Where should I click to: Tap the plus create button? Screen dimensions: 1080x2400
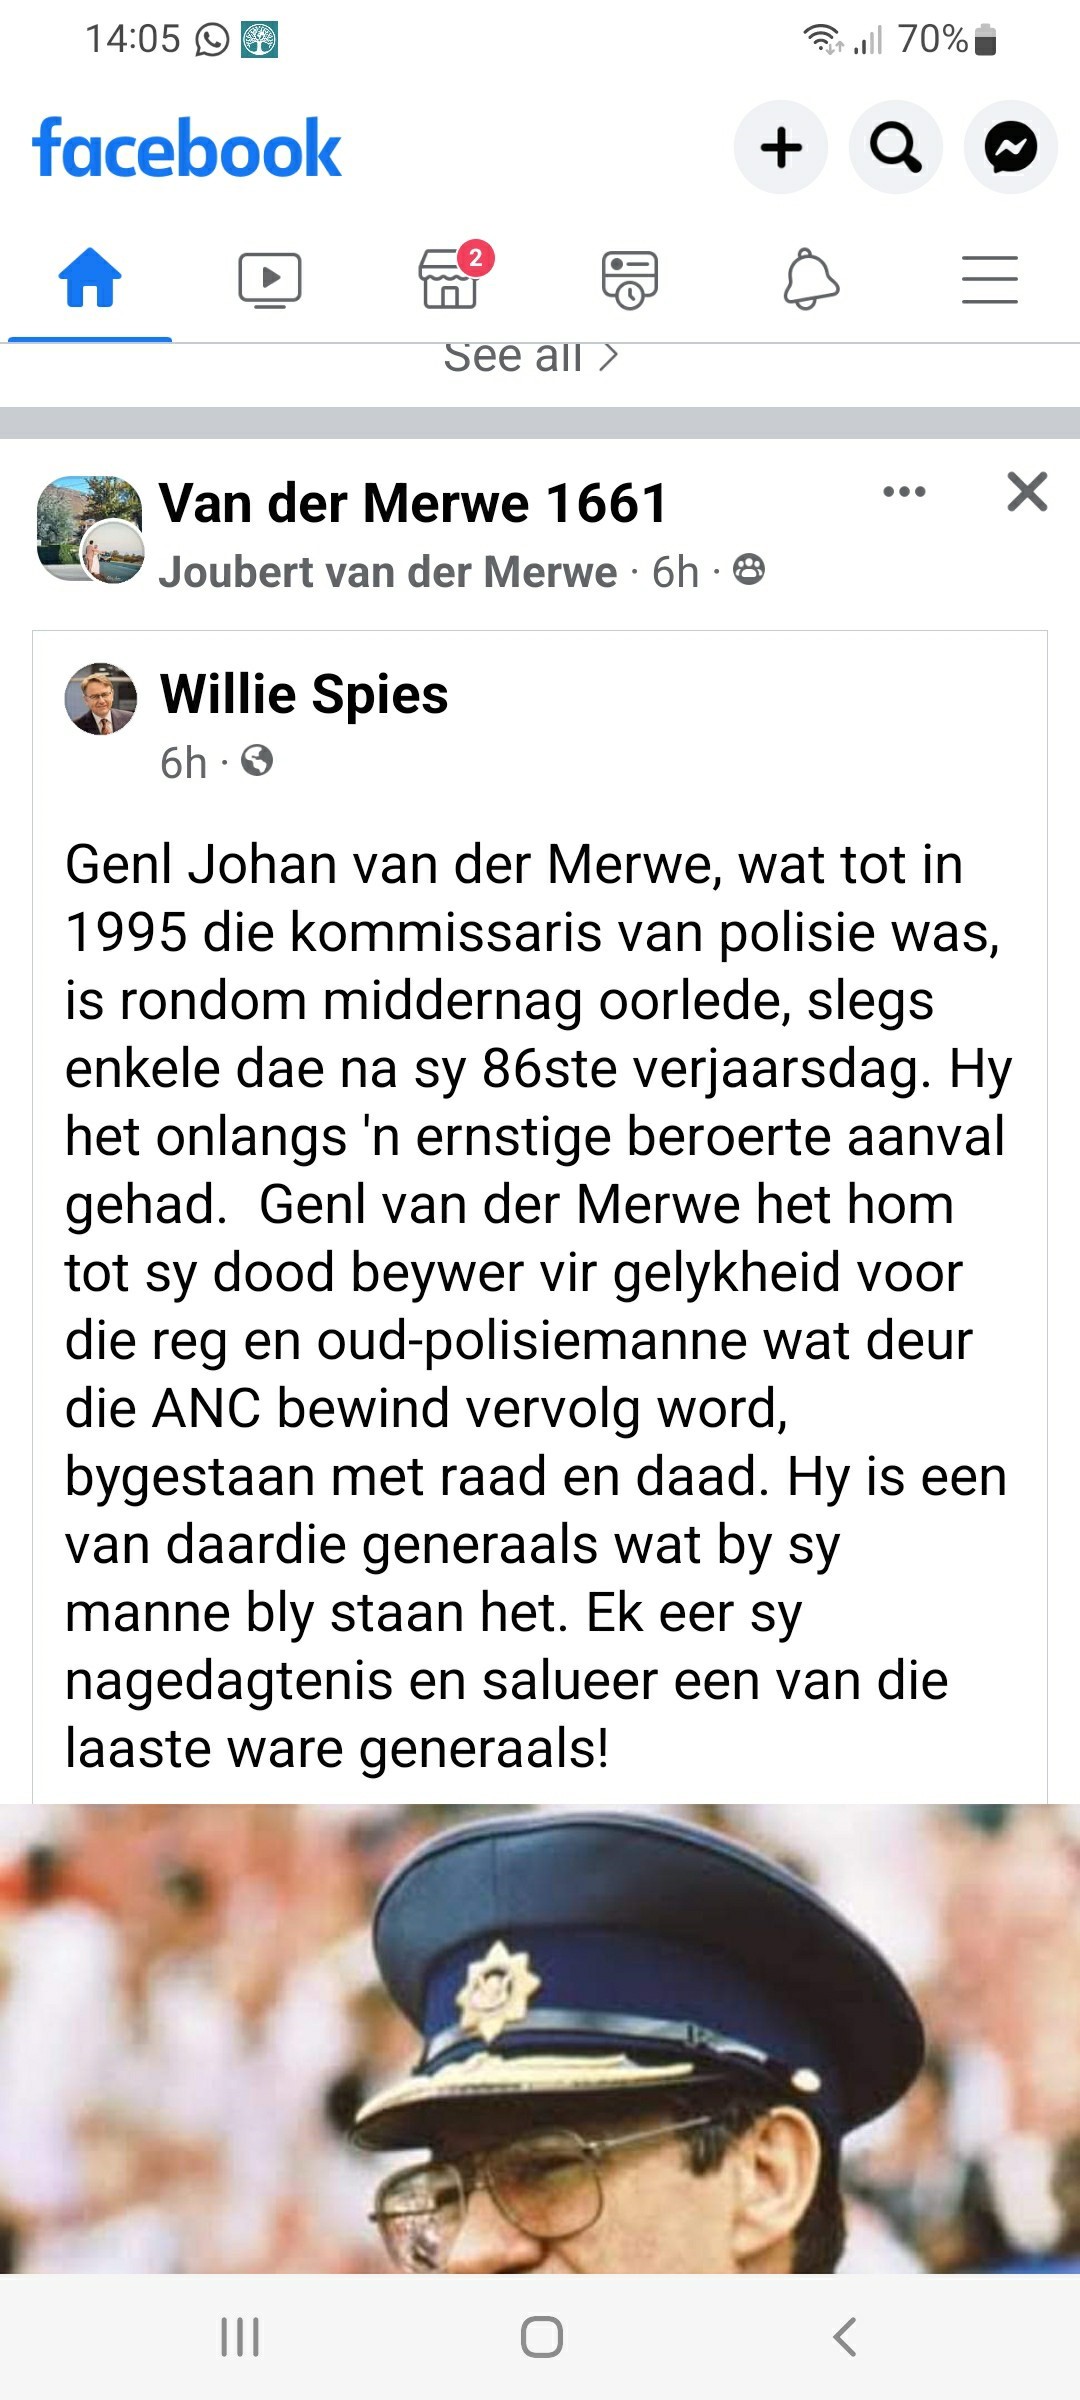(781, 148)
